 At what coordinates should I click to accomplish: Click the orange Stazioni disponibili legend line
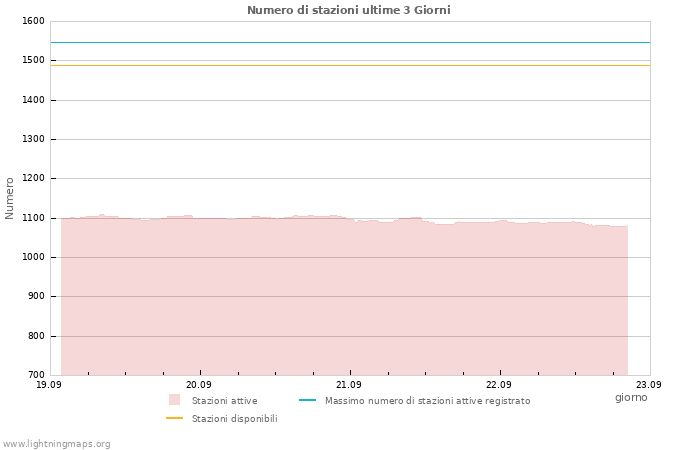pyautogui.click(x=175, y=418)
